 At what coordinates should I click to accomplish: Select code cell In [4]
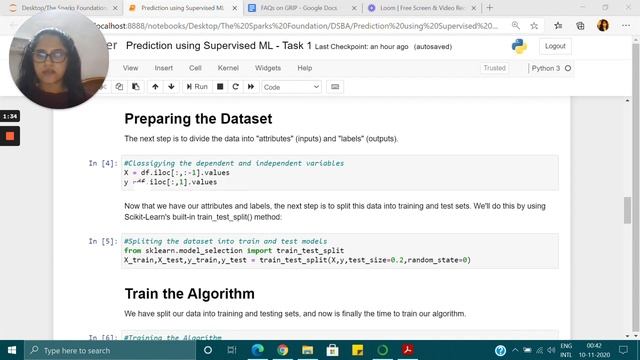coord(340,173)
